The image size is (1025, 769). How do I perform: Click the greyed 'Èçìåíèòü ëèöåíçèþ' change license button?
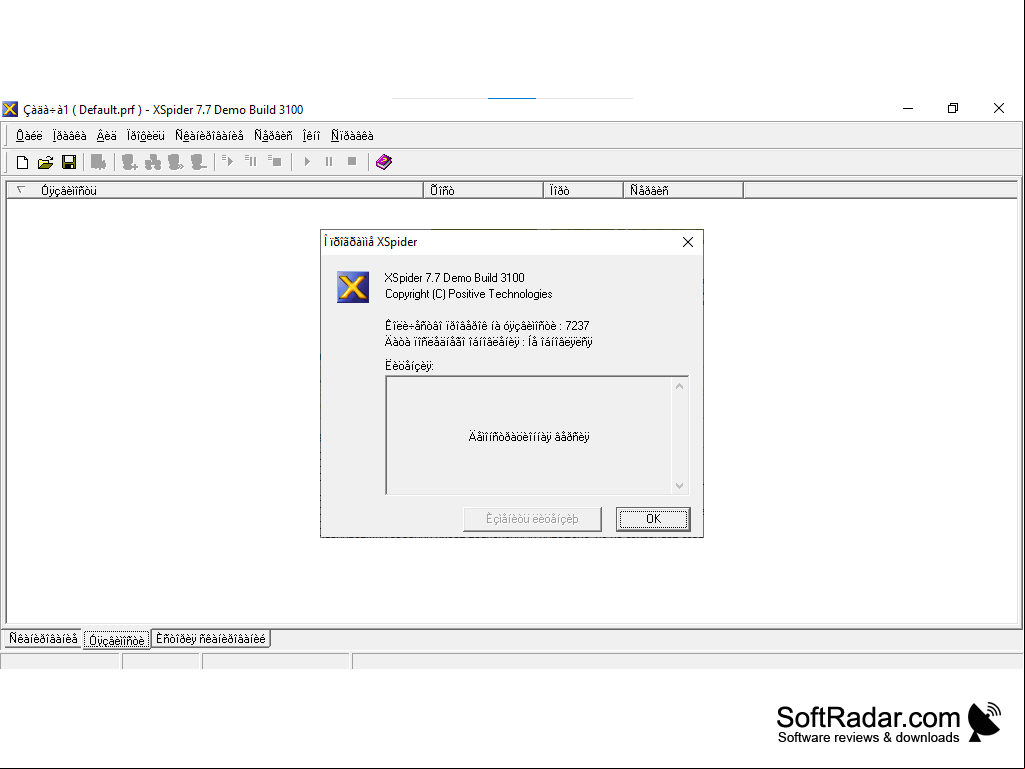coord(532,519)
